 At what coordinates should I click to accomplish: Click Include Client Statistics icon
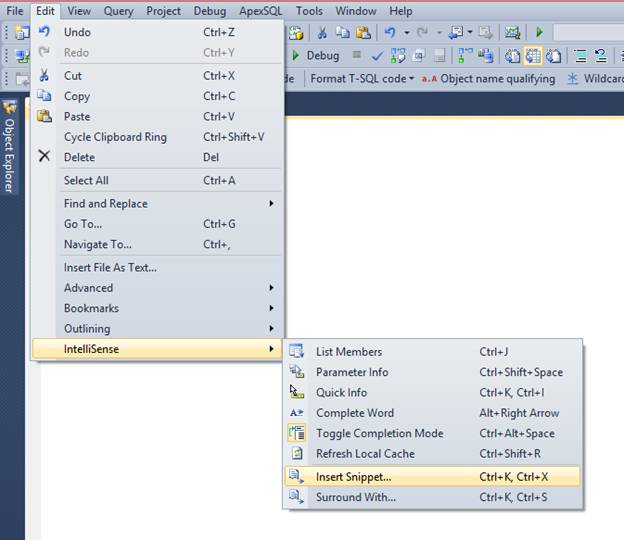coord(486,56)
